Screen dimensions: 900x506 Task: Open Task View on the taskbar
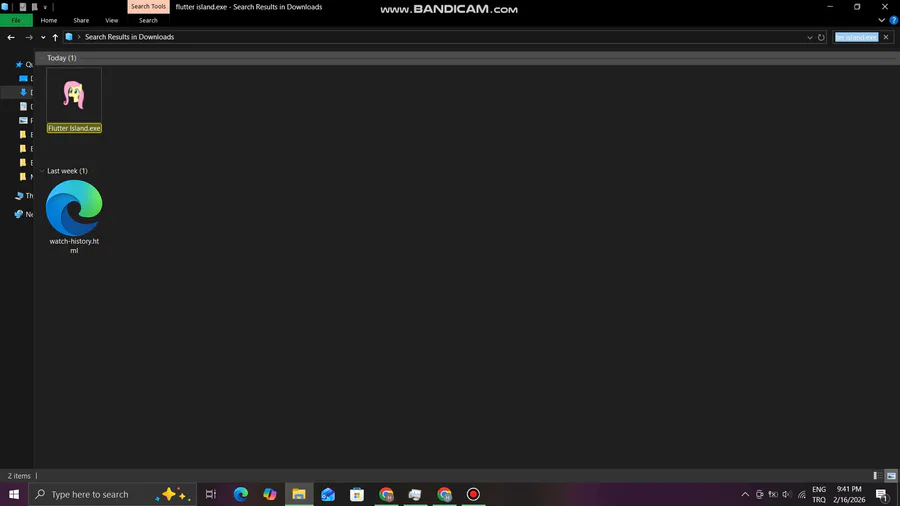click(x=211, y=494)
